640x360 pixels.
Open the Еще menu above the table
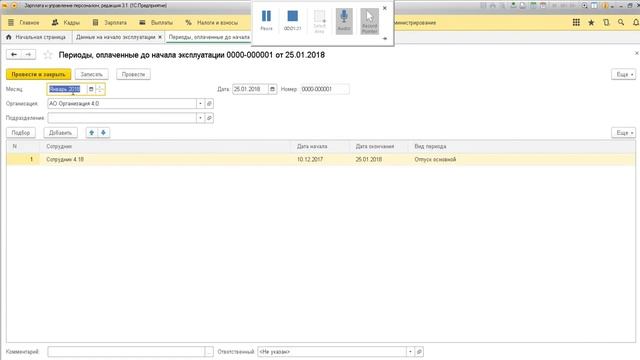[624, 133]
